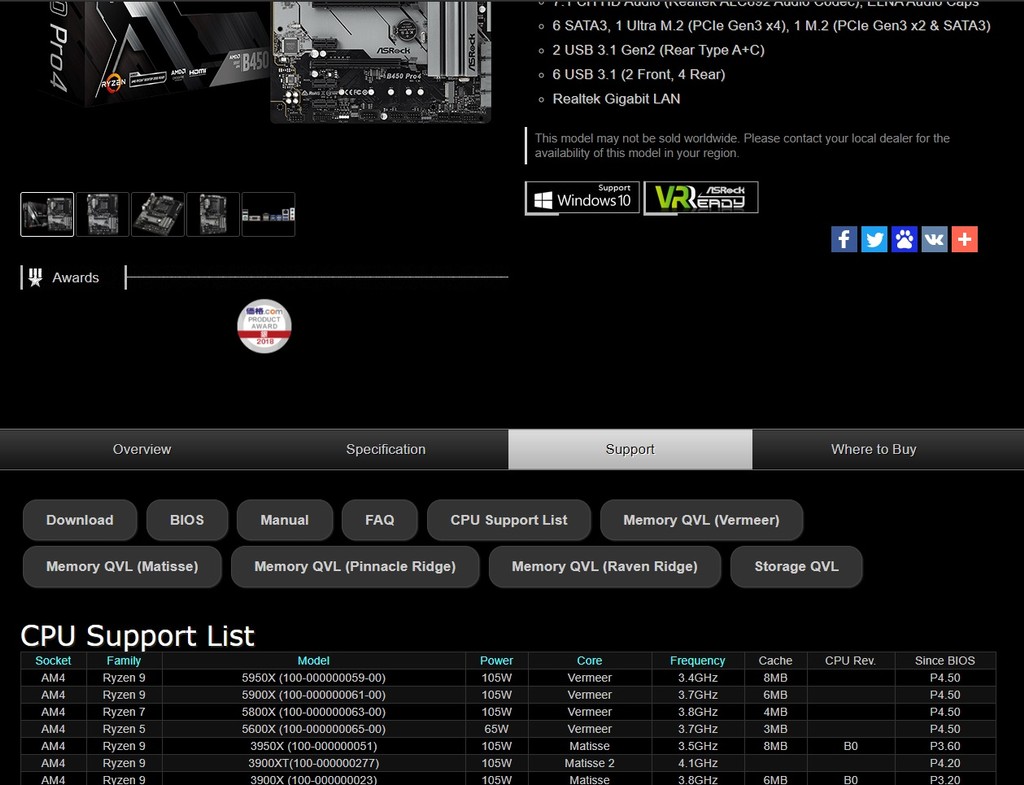Open more sharing options plus icon
Screen dimensions: 1024x785
pos(965,239)
